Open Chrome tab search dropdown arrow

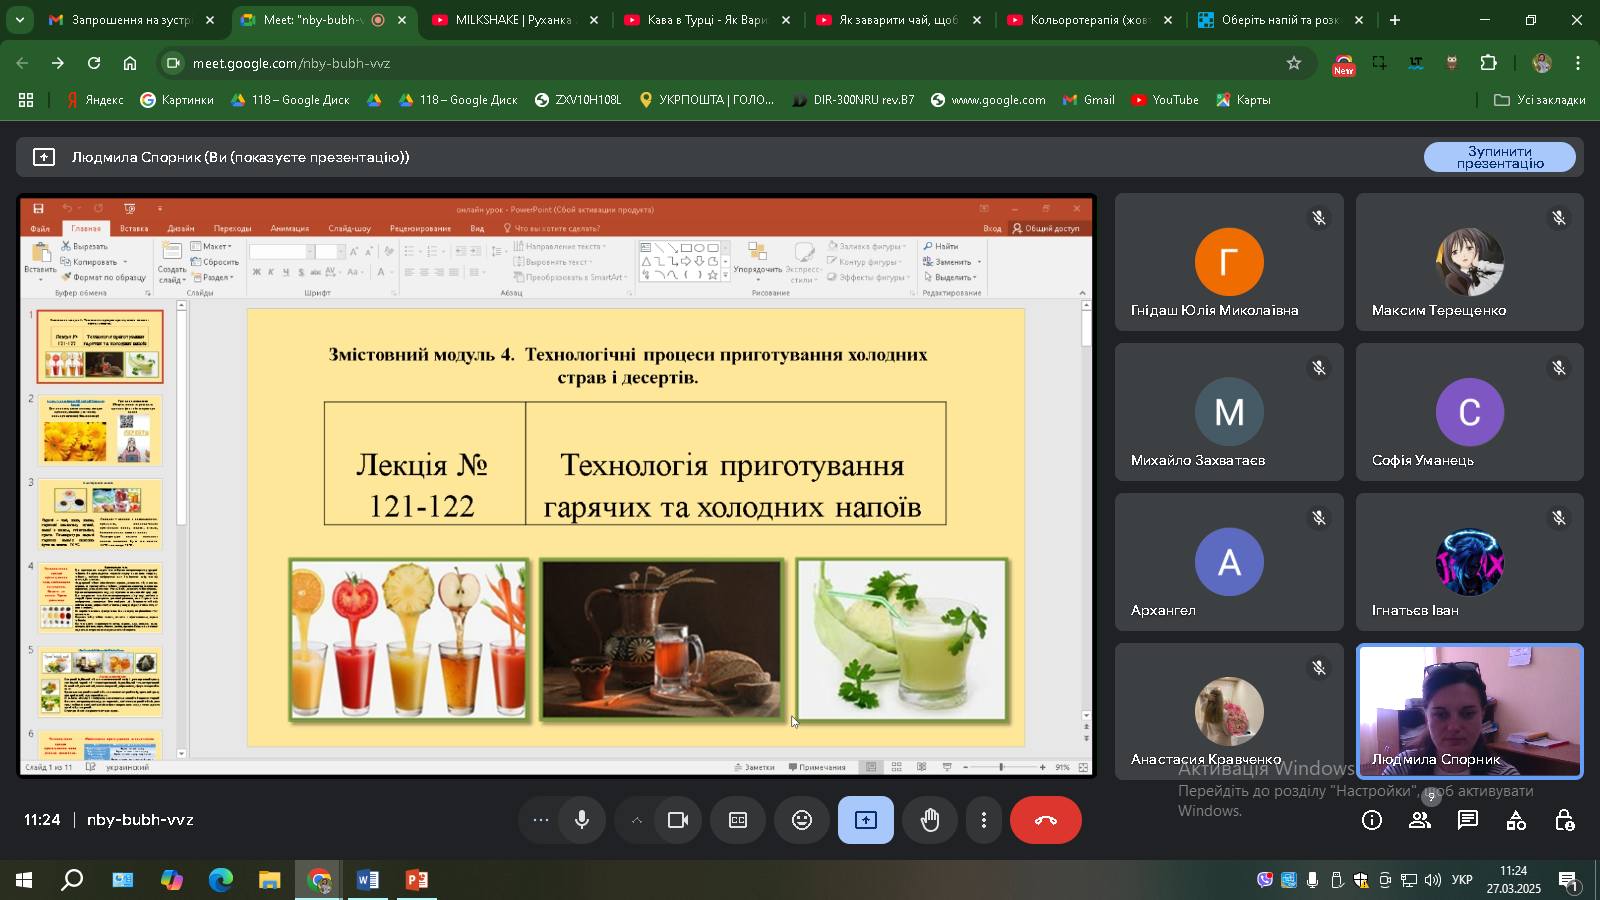[19, 20]
